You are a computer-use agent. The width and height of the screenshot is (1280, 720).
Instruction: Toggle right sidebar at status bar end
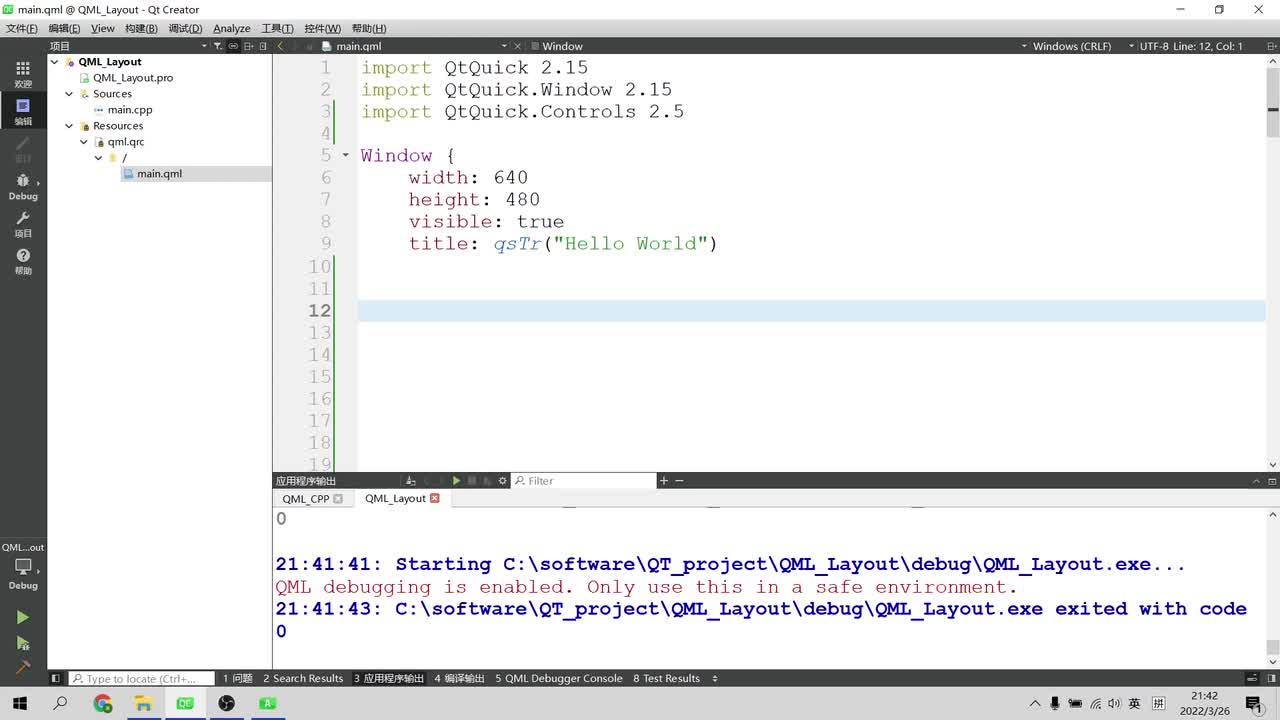pyautogui.click(x=1270, y=678)
